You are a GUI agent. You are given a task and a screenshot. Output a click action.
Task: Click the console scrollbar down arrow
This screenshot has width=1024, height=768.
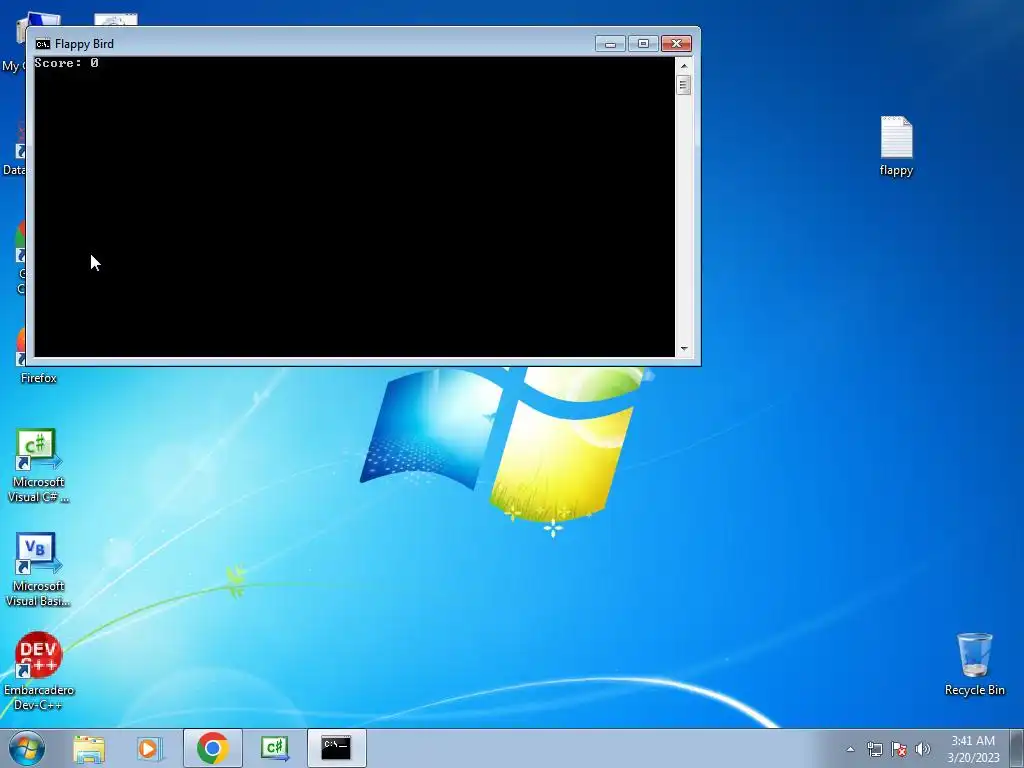point(684,349)
